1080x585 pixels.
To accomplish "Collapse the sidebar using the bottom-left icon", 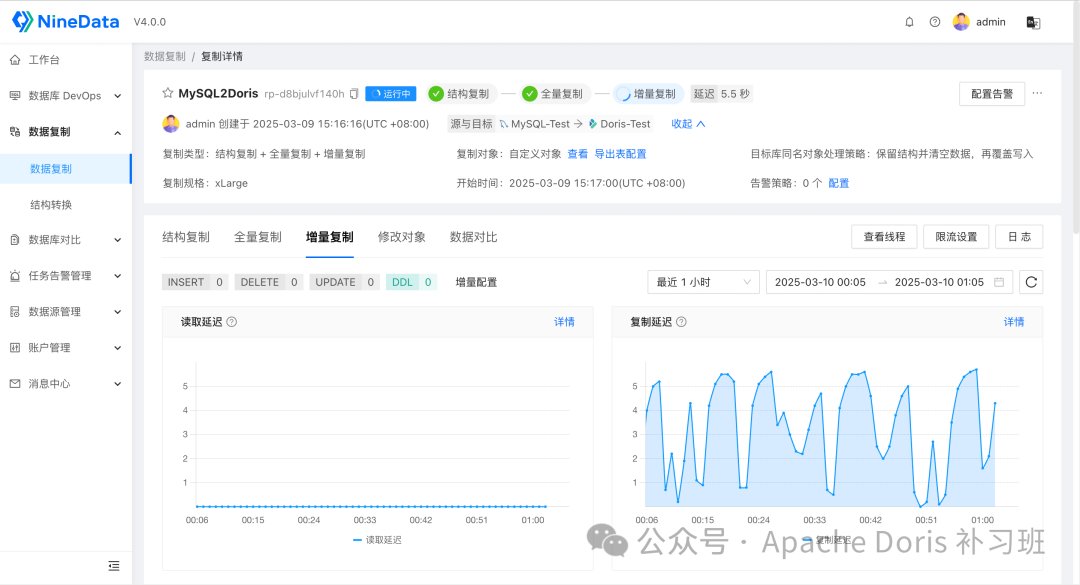I will (114, 566).
